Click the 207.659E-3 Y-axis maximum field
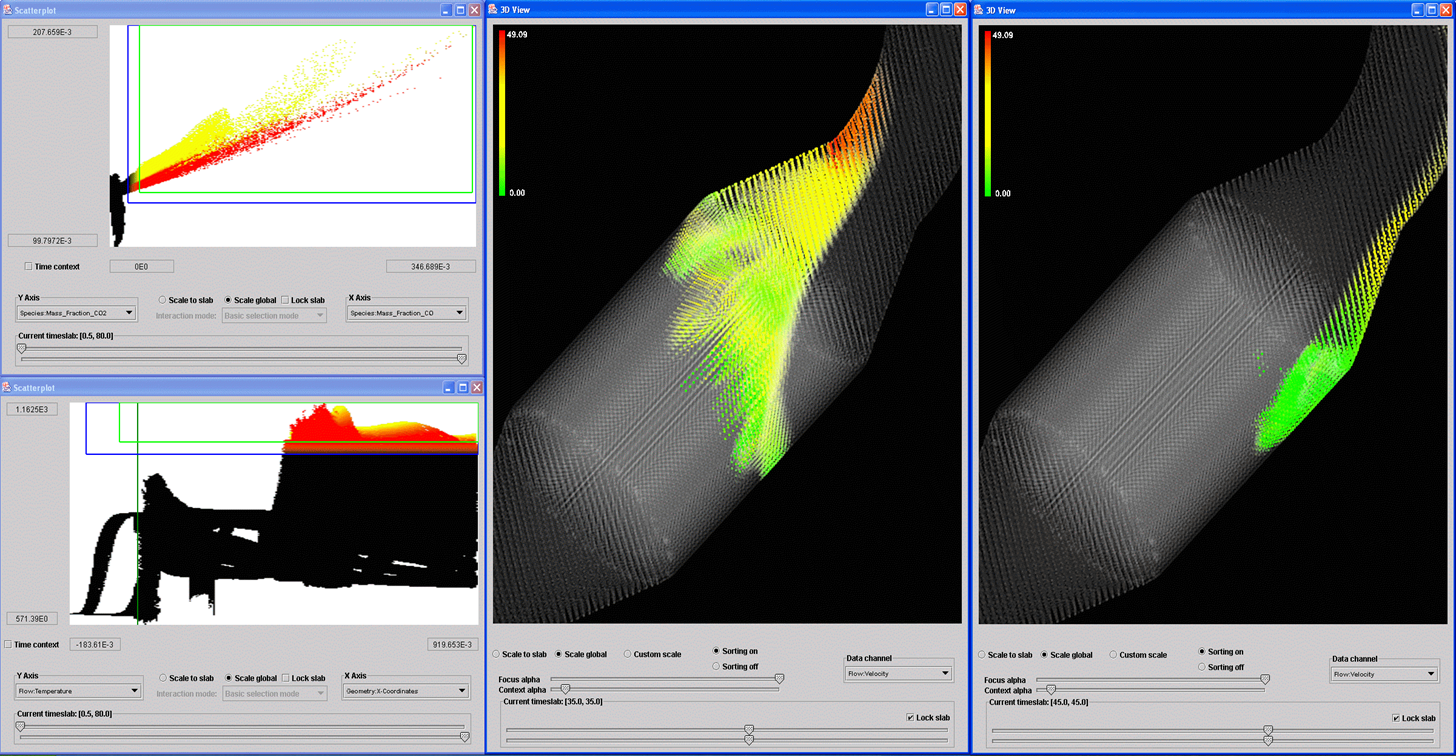The image size is (1456, 756). point(53,32)
